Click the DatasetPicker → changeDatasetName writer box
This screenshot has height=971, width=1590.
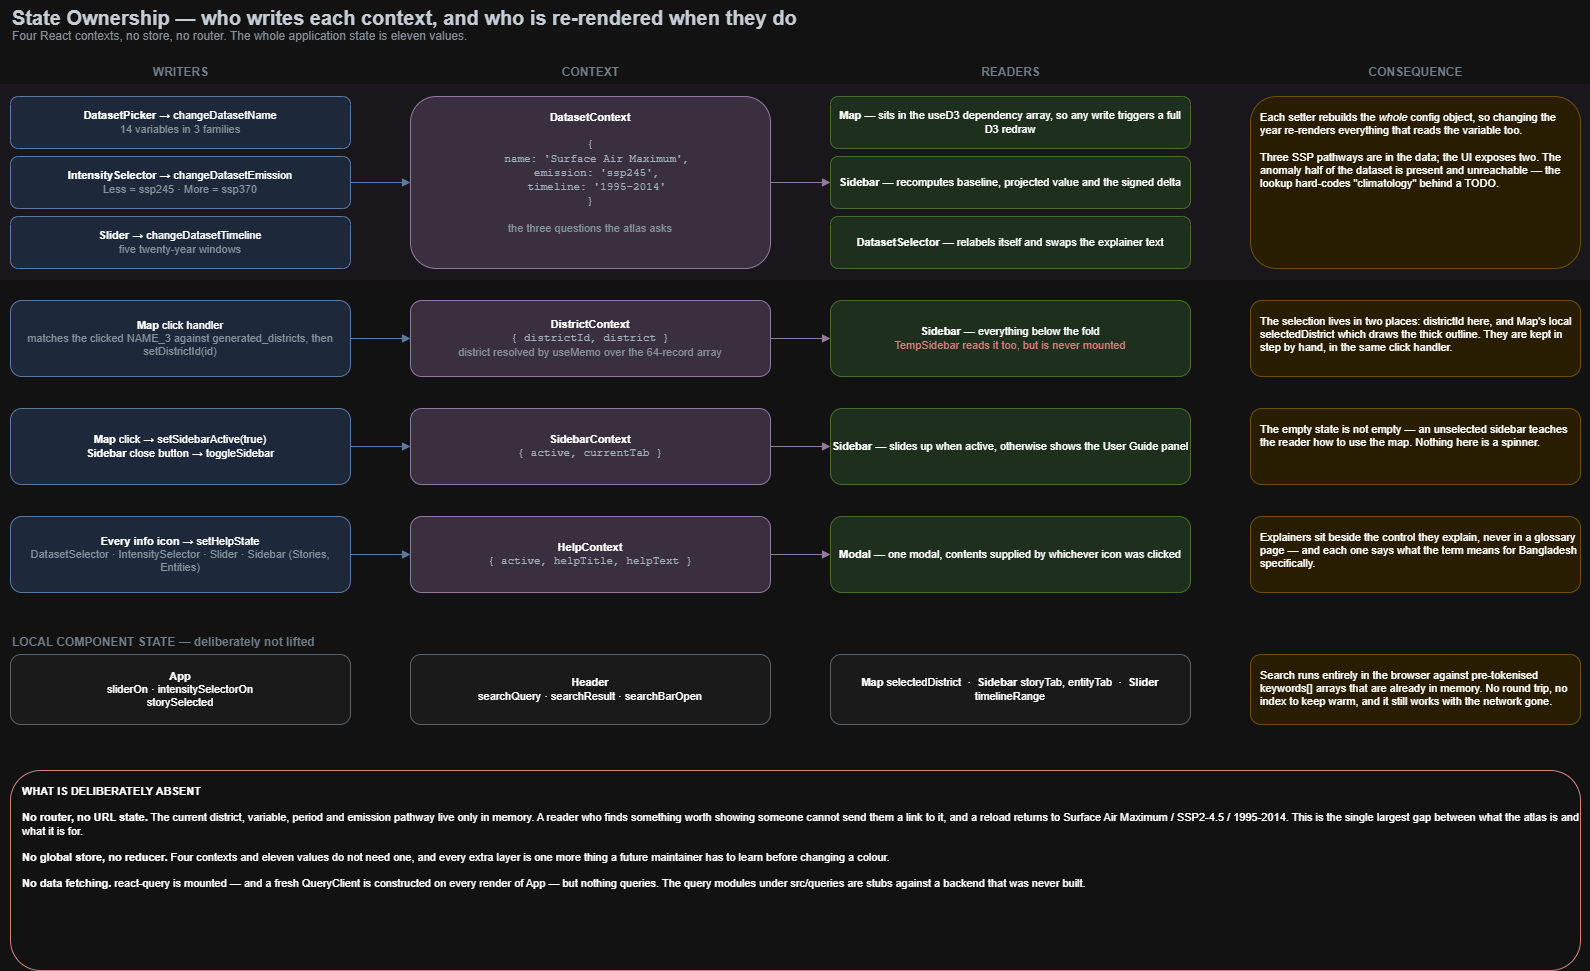click(x=180, y=122)
